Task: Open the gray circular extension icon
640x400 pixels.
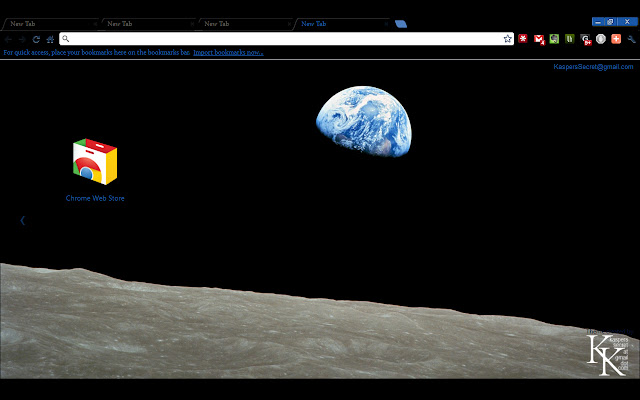Action: (601, 39)
